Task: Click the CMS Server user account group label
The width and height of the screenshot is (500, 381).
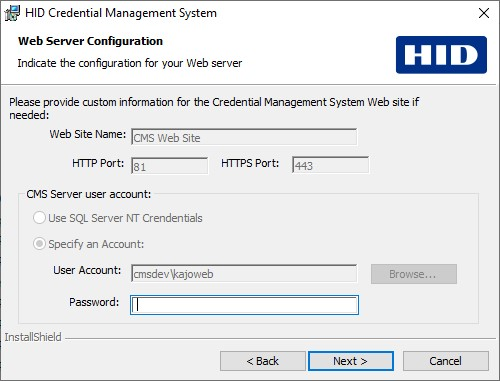Action: pyautogui.click(x=89, y=194)
